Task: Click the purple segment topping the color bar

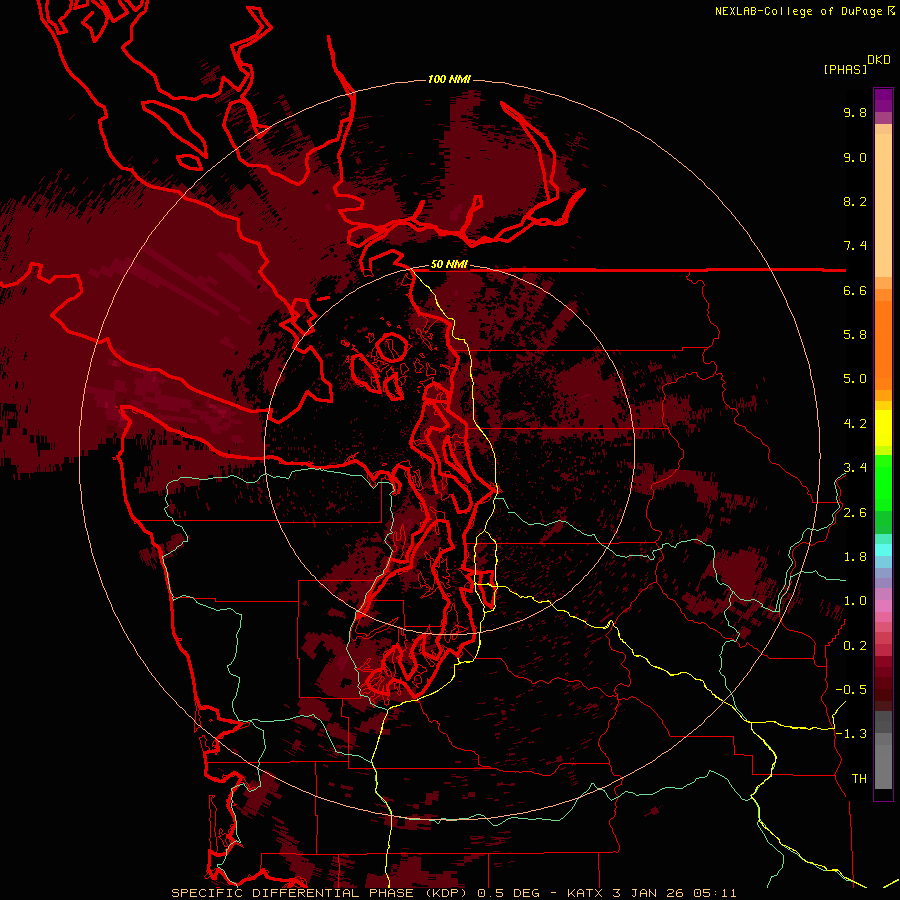Action: [x=883, y=100]
